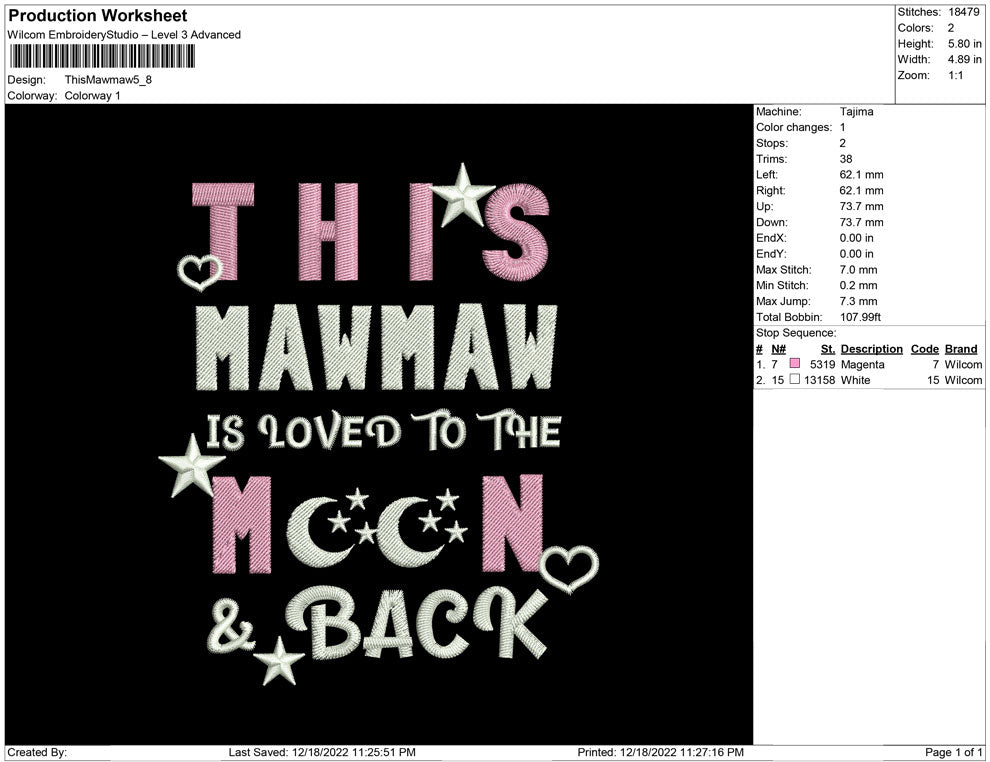Click the & BACK lettering in the design
The height and width of the screenshot is (762, 990).
coord(378,624)
